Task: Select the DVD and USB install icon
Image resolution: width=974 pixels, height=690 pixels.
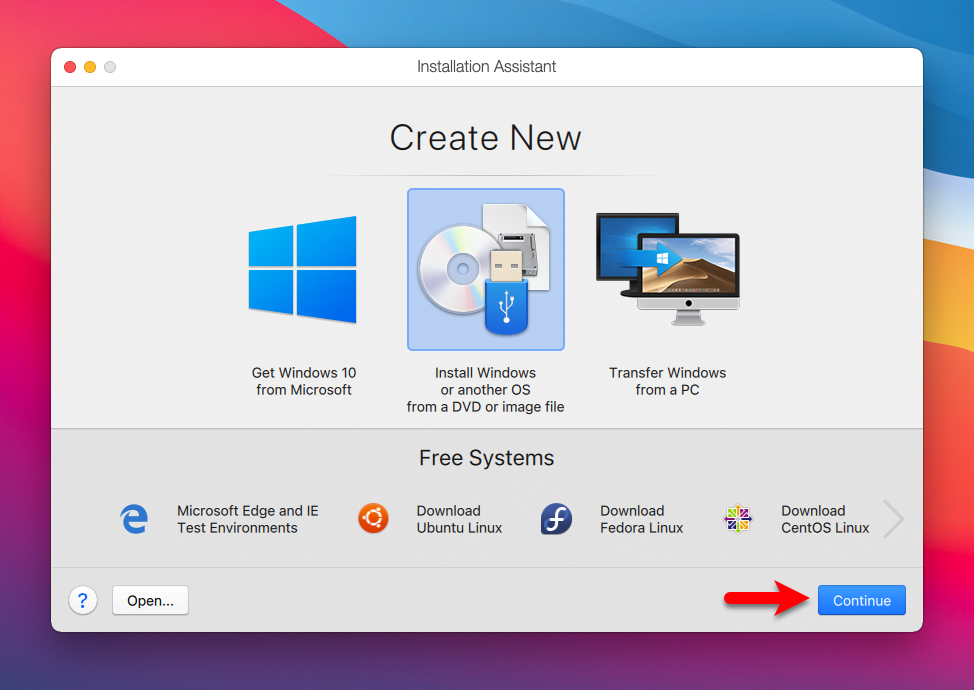Action: point(486,270)
